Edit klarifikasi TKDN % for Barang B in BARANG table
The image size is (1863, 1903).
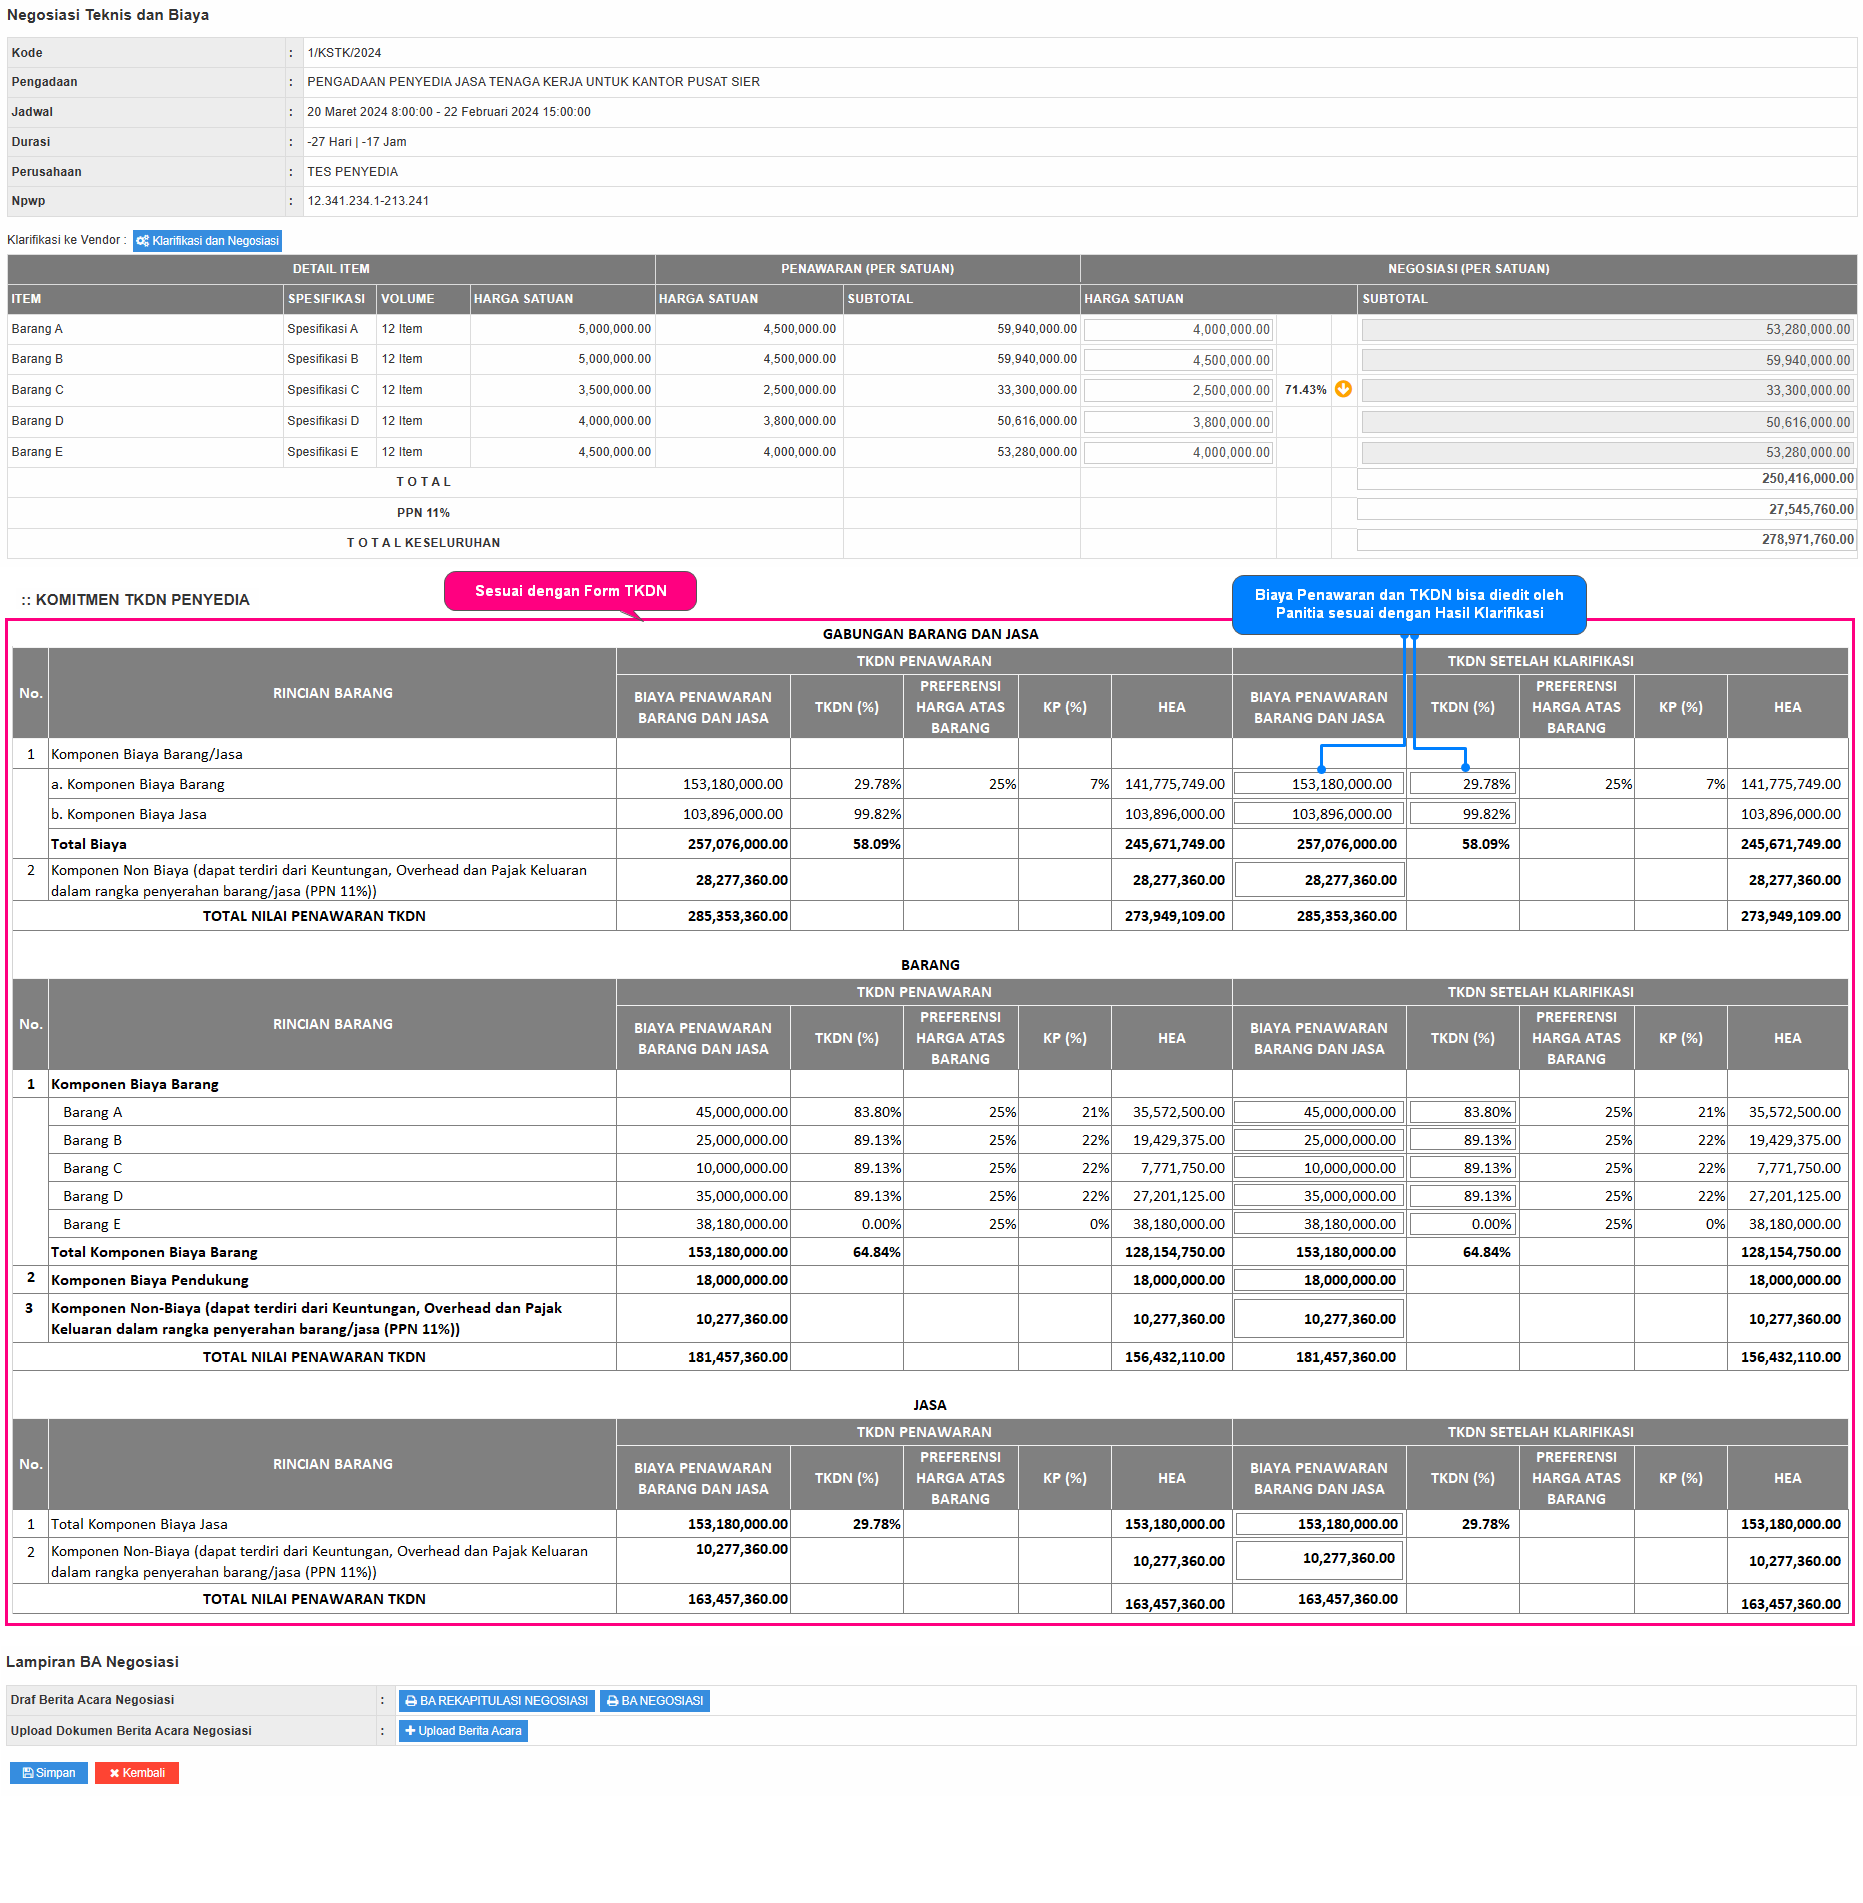[1463, 1140]
